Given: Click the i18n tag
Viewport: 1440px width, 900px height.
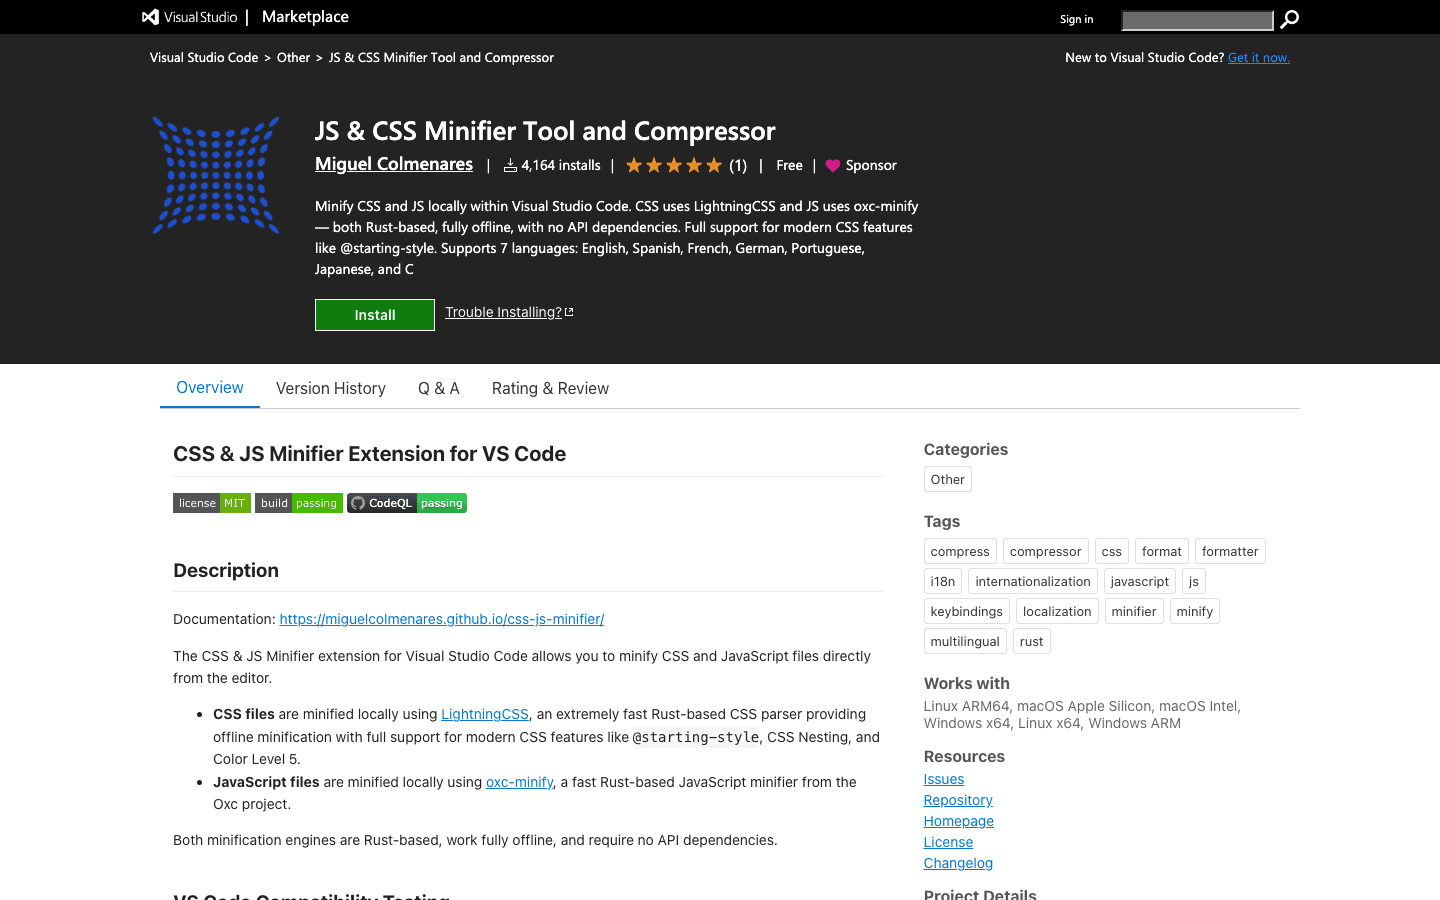Looking at the screenshot, I should pos(943,581).
